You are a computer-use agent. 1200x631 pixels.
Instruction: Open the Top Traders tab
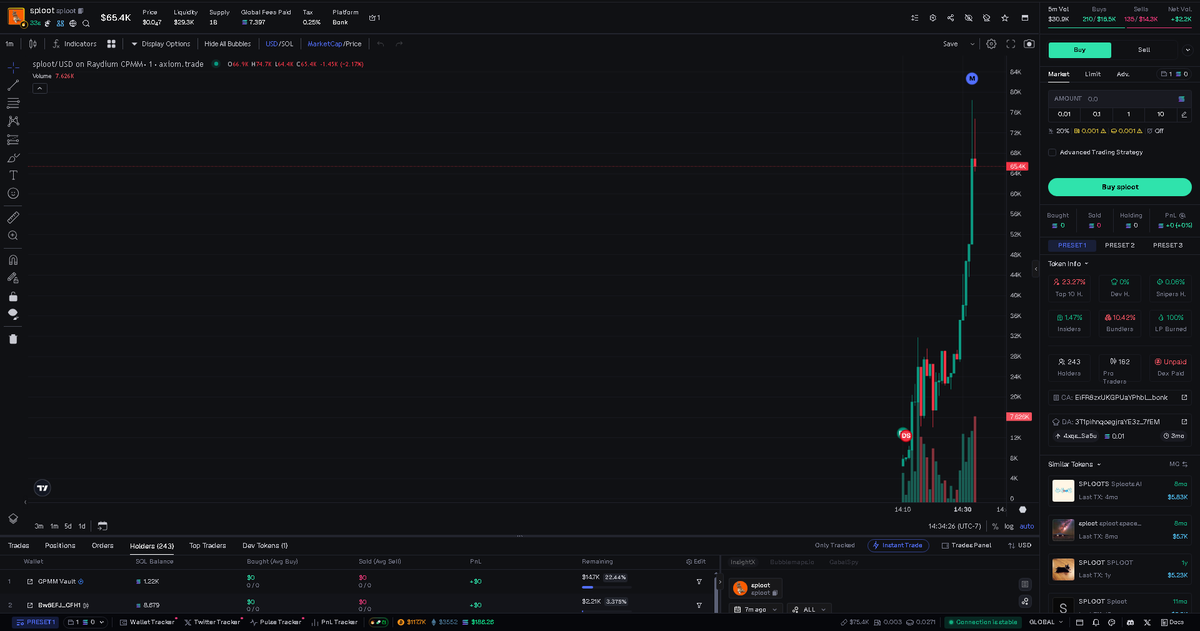(207, 546)
